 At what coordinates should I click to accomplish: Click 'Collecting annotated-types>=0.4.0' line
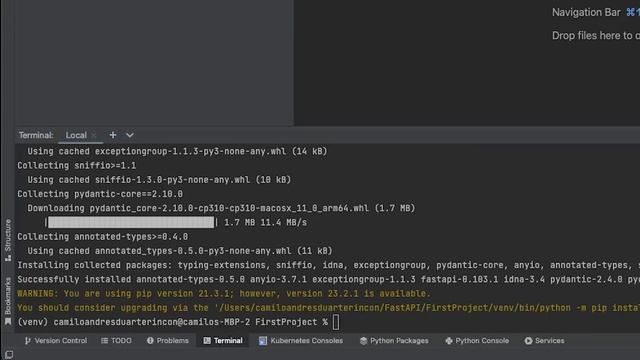tap(102, 237)
